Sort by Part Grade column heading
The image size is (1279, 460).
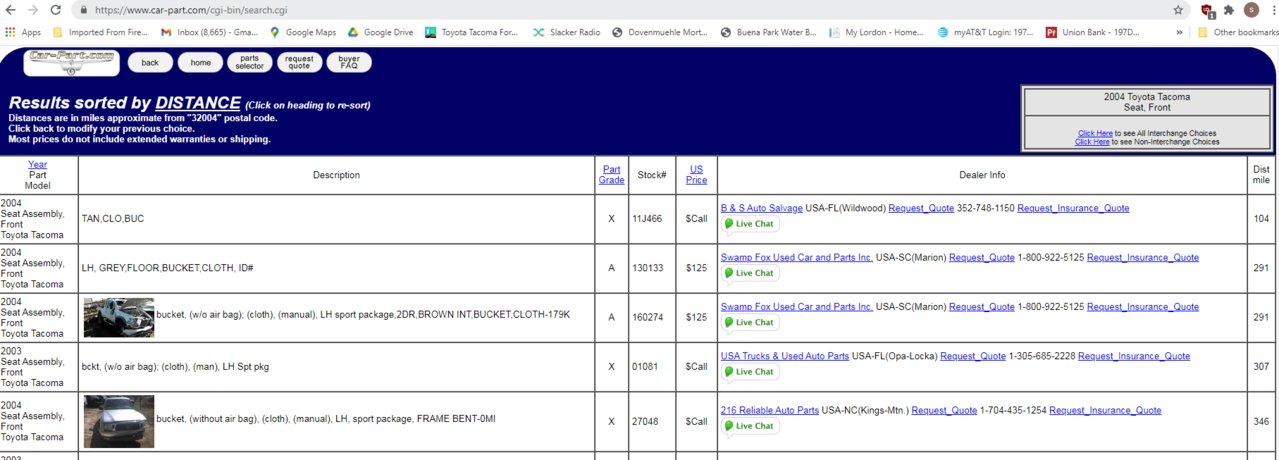pos(611,175)
